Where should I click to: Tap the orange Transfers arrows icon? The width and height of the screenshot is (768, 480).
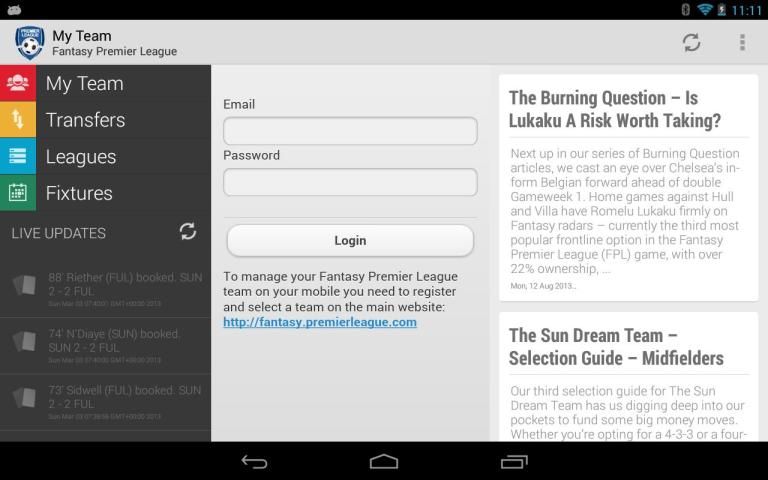[18, 120]
